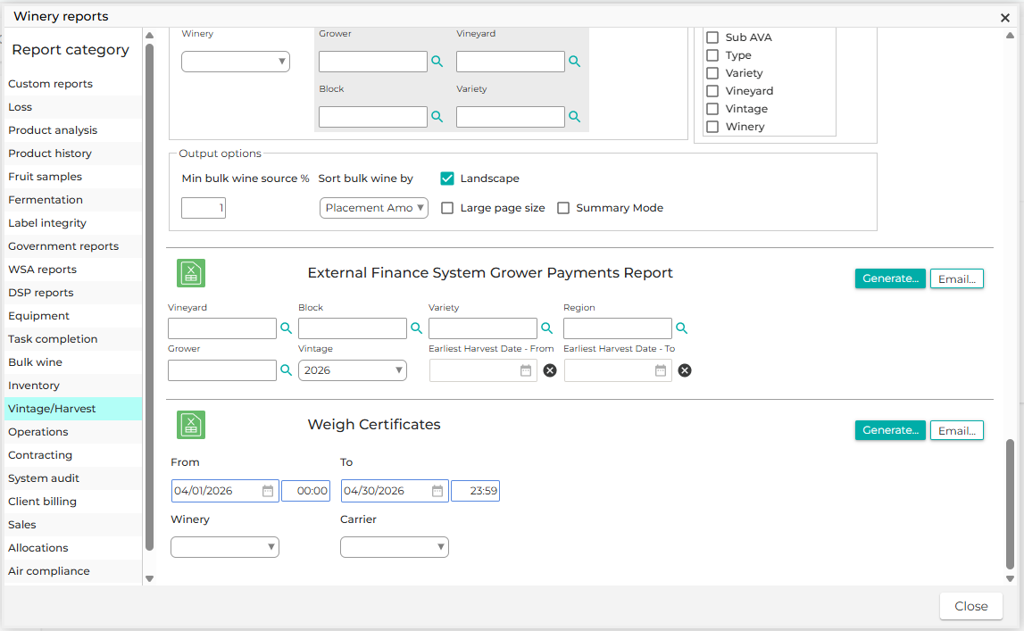Check the Vineyard checkbox

click(x=712, y=91)
